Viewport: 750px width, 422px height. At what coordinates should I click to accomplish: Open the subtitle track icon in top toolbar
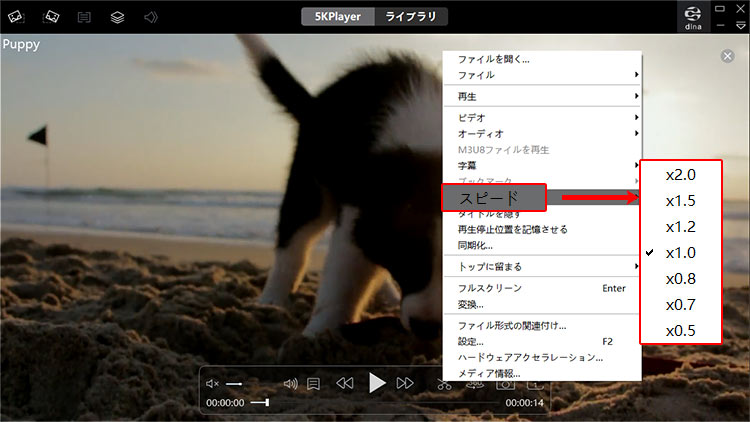click(84, 17)
